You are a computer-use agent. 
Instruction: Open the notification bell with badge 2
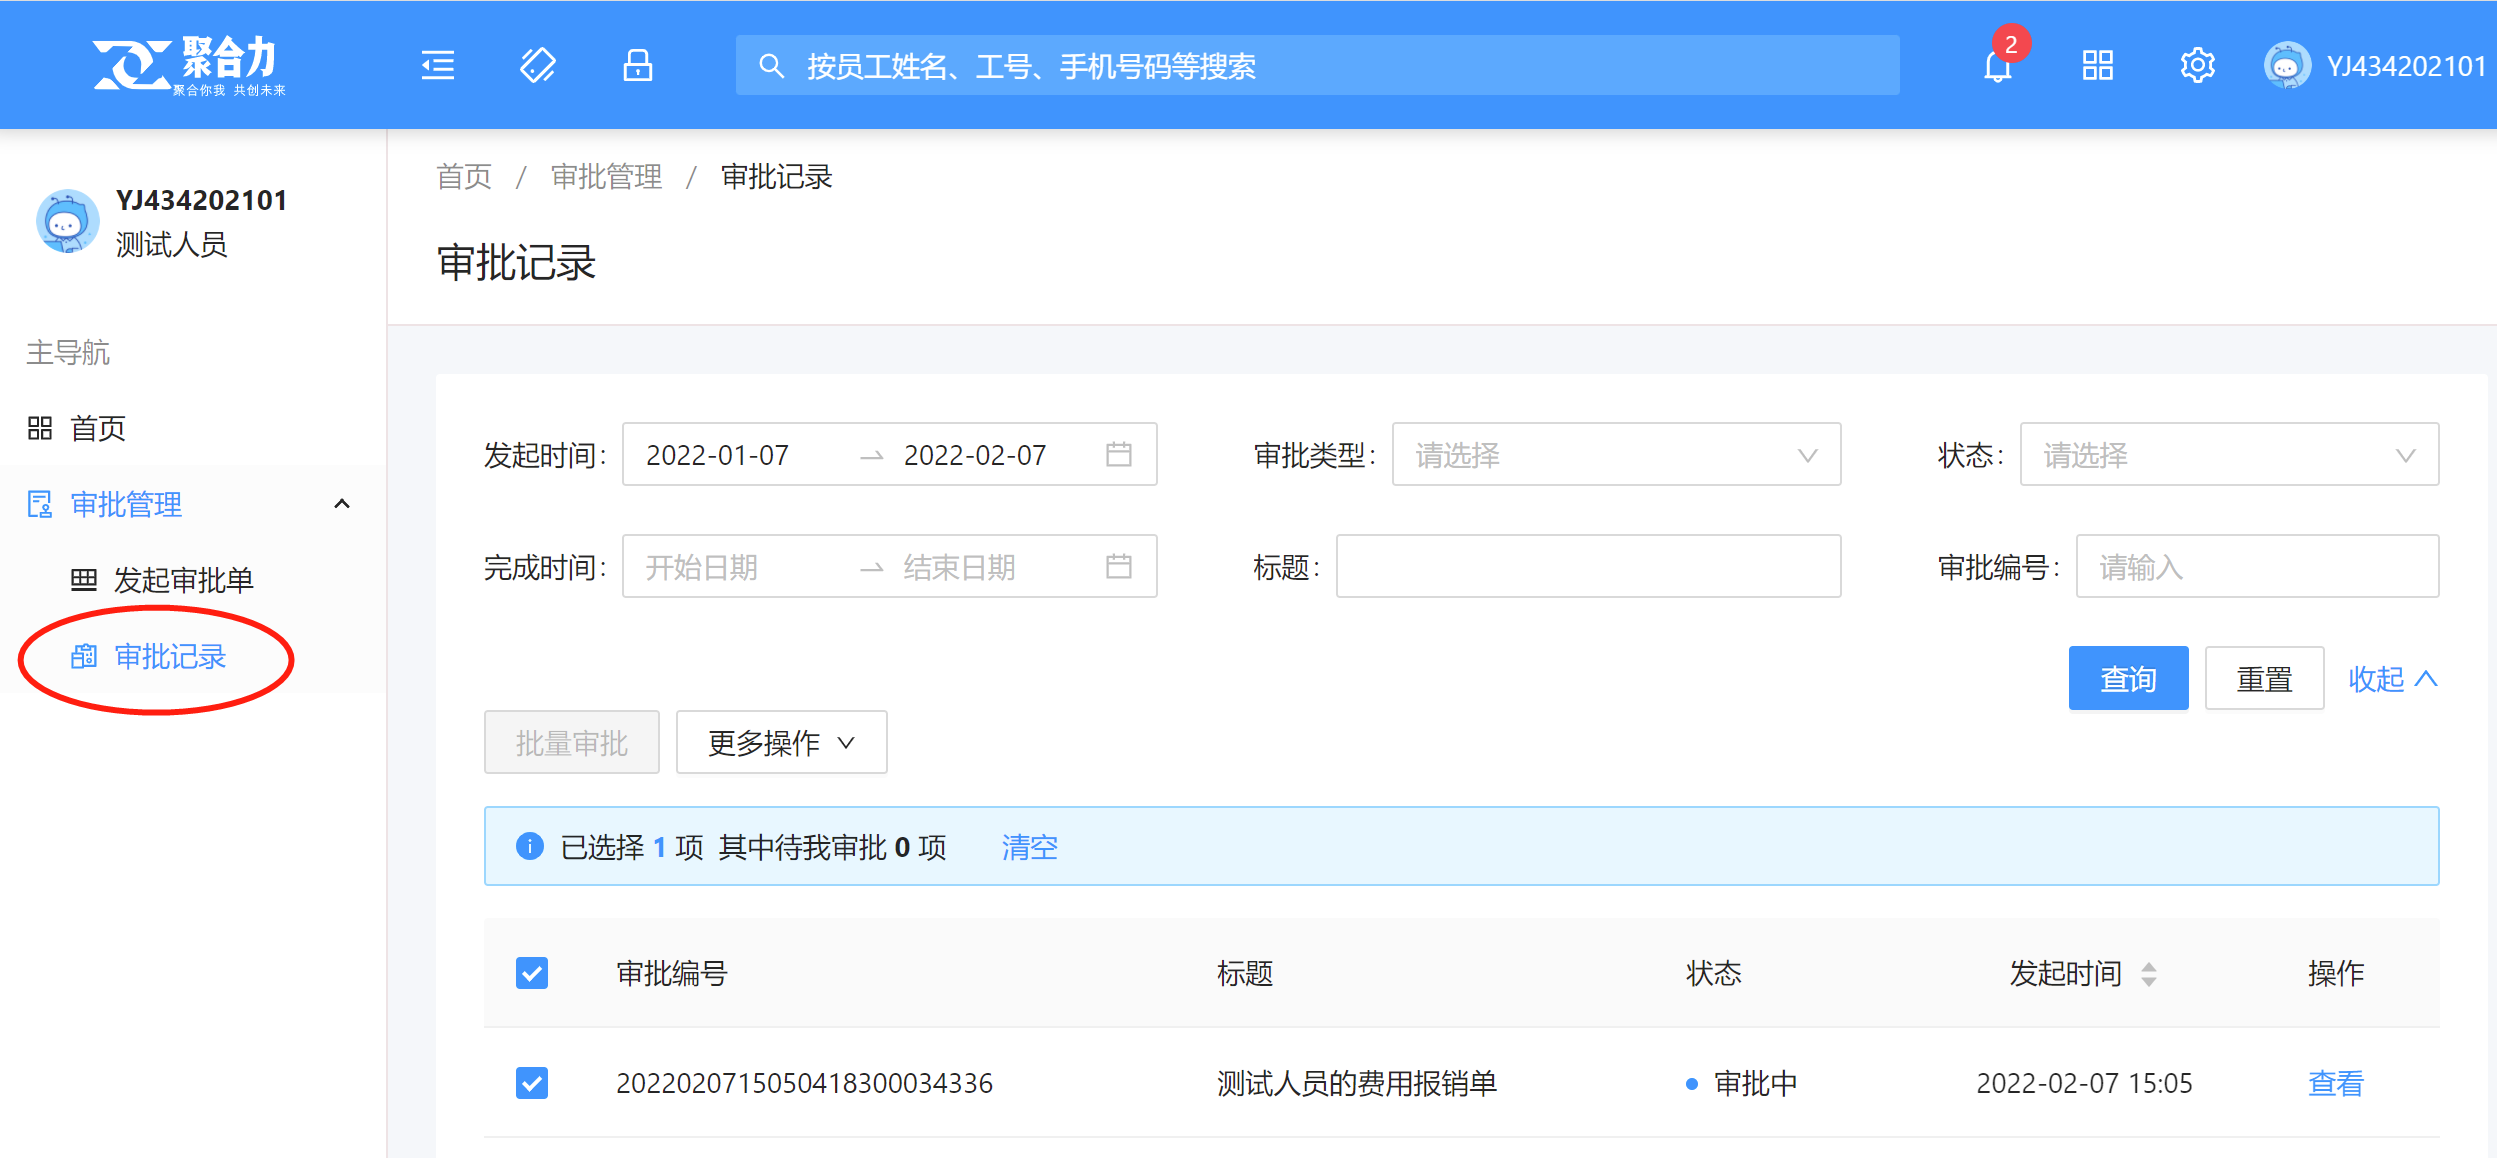[1998, 66]
